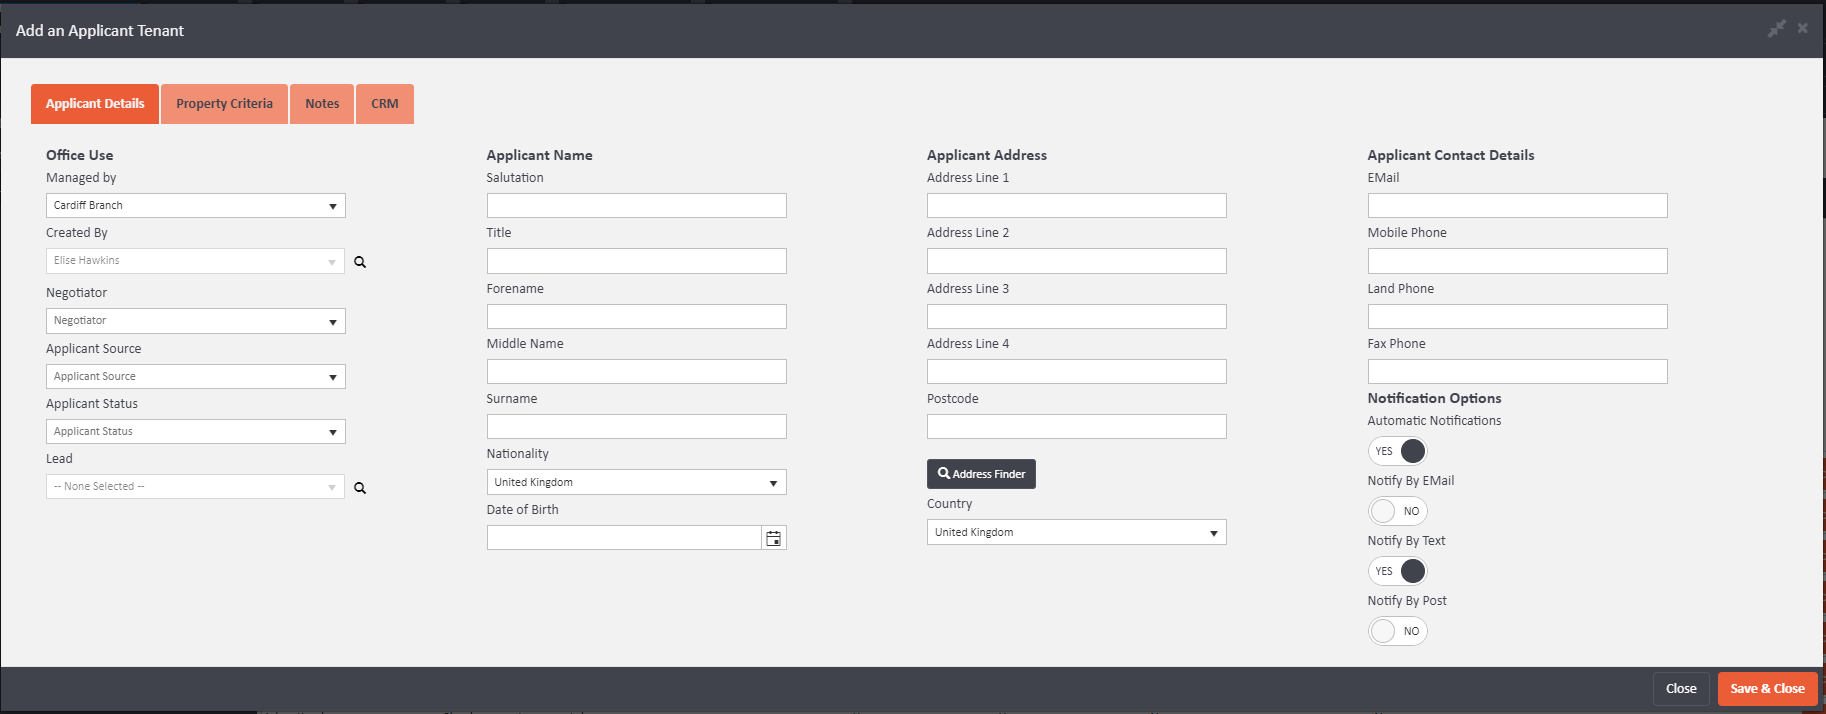Open the Date of Birth calendar picker

[x=773, y=538]
